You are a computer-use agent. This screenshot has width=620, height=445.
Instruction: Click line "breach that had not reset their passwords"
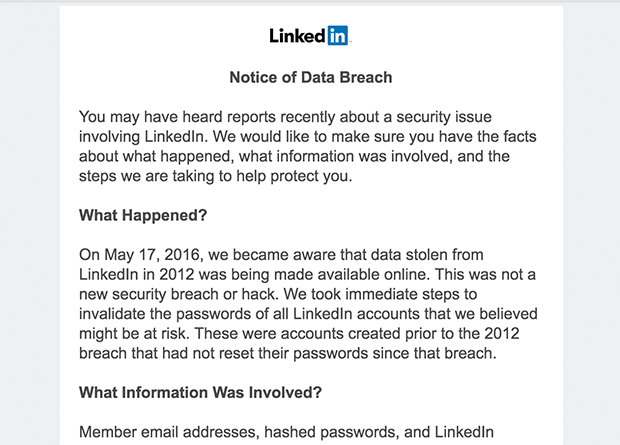[x=287, y=353]
